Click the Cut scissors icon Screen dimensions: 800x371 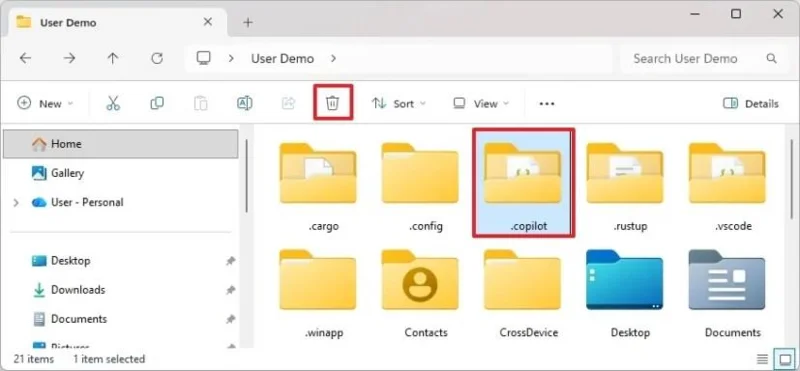pyautogui.click(x=113, y=104)
